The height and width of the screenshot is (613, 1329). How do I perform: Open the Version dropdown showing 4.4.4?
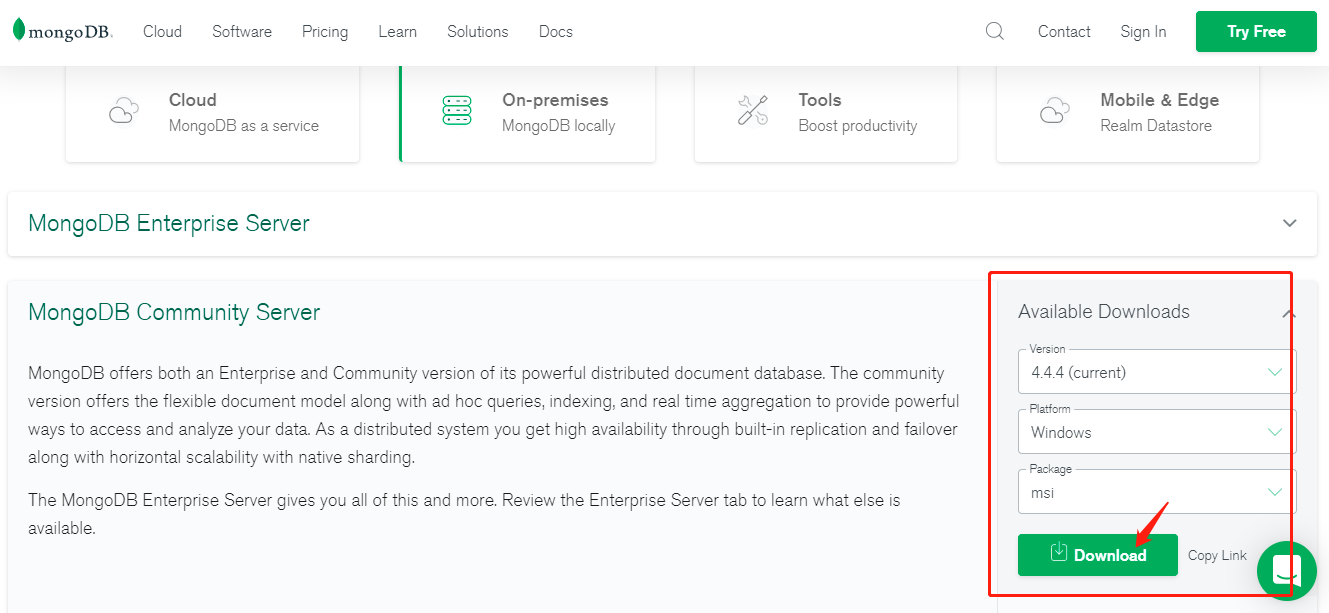click(x=1157, y=371)
